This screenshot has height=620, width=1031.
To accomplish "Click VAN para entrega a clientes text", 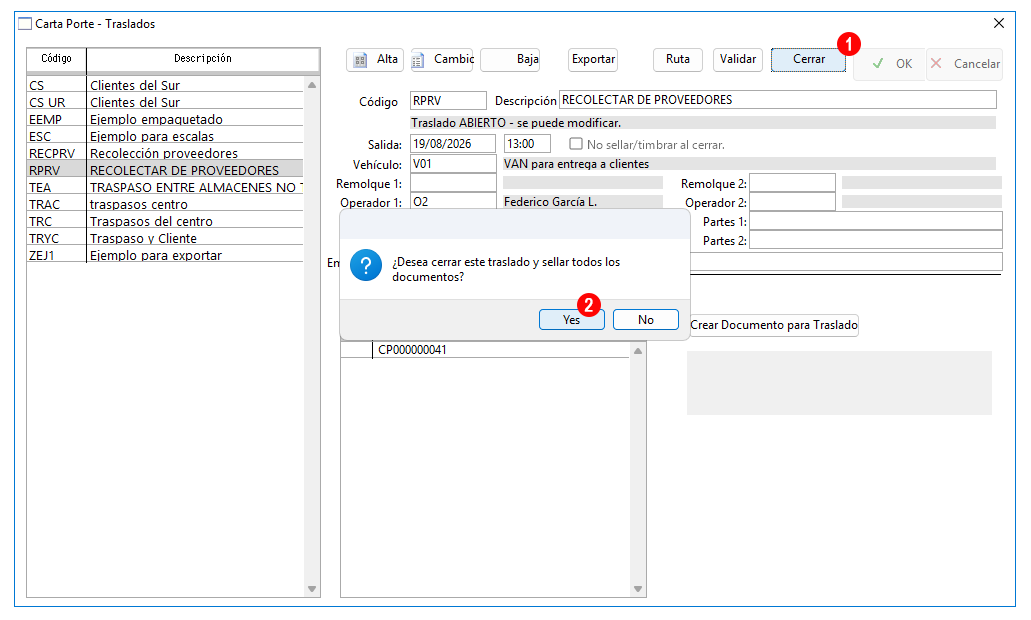I will coord(576,164).
